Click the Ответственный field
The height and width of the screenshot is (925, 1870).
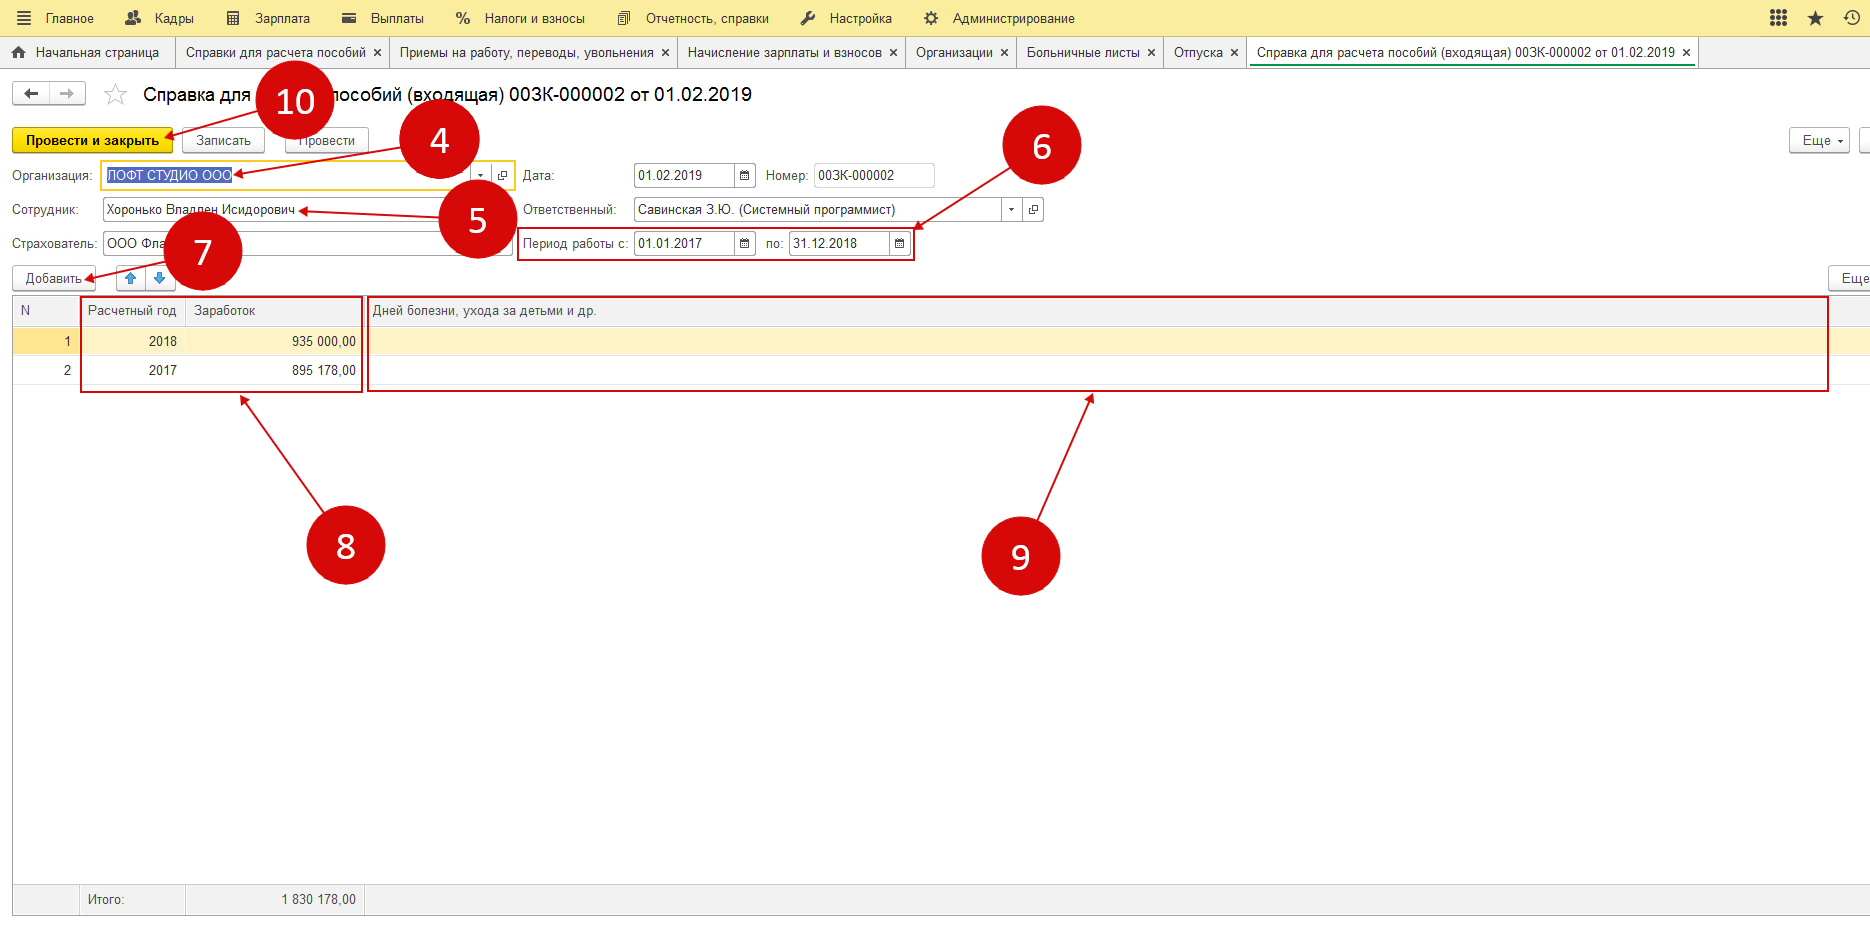pyautogui.click(x=817, y=210)
